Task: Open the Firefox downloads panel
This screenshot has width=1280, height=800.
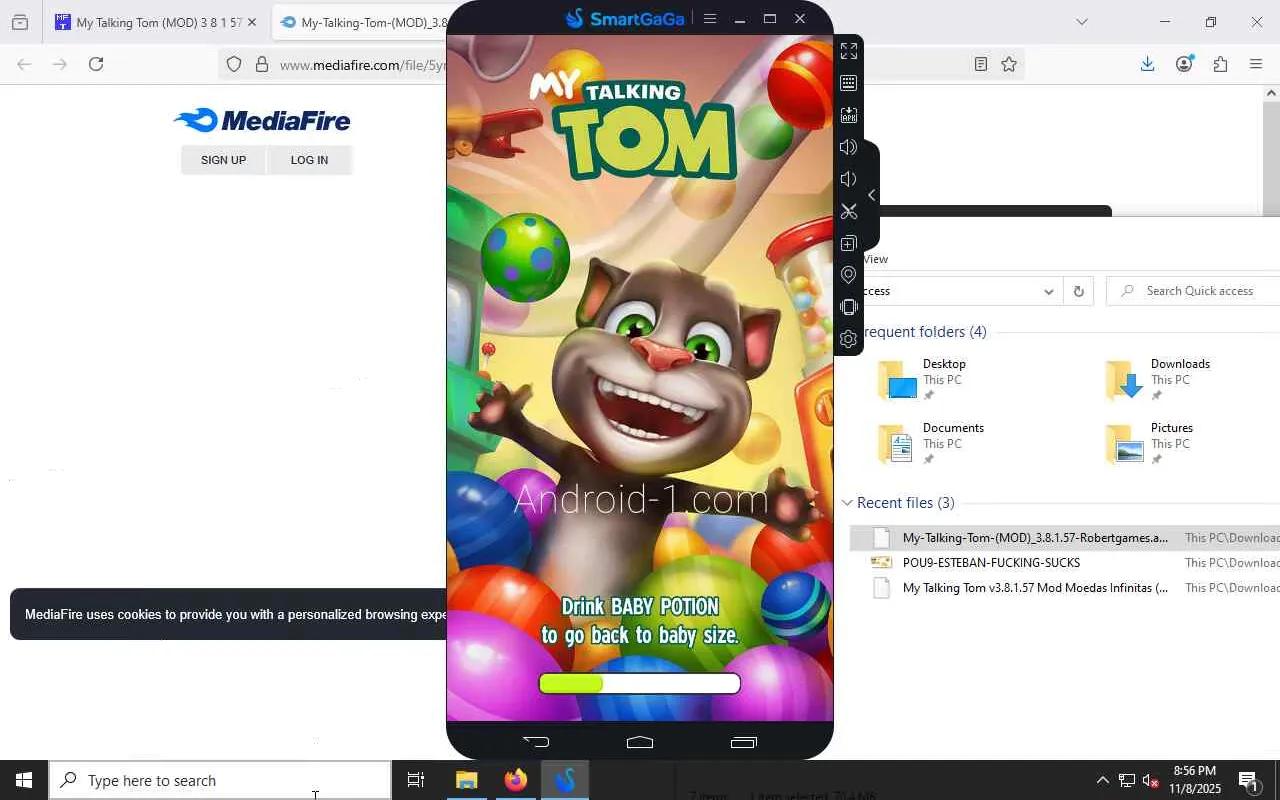Action: tap(1148, 64)
